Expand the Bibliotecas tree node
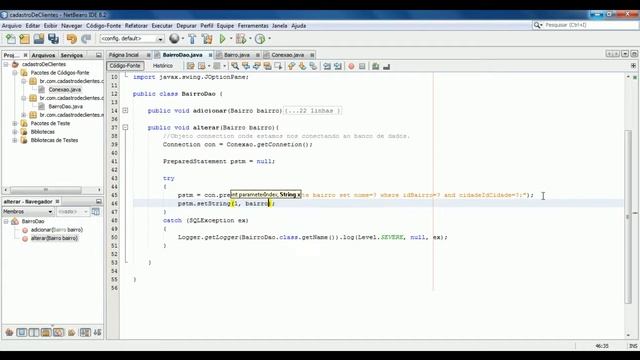640x360 pixels. 15,132
